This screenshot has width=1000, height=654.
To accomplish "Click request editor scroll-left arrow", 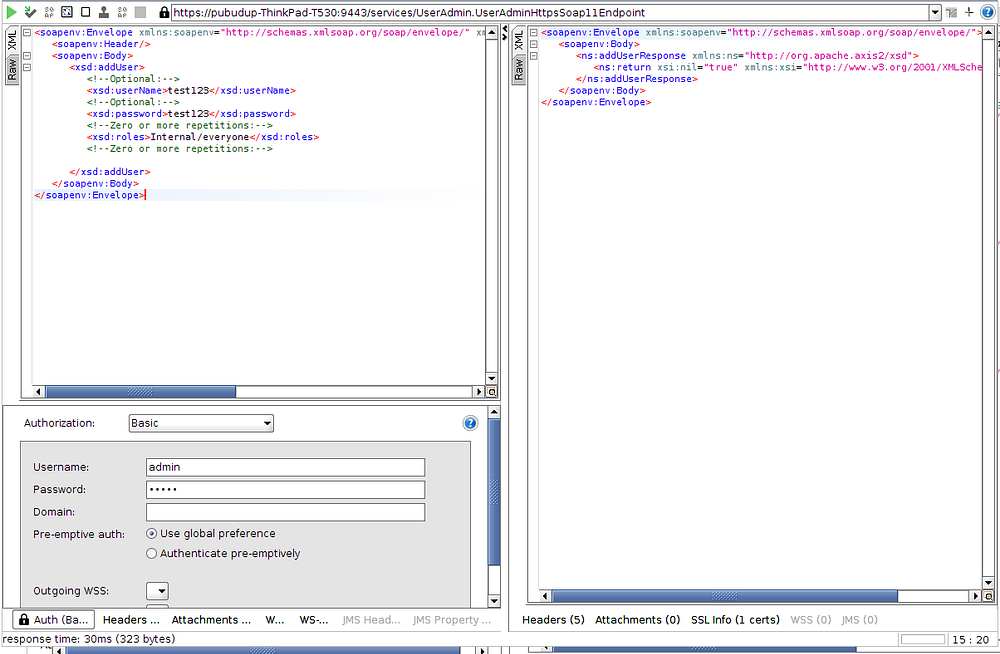I will (x=38, y=392).
